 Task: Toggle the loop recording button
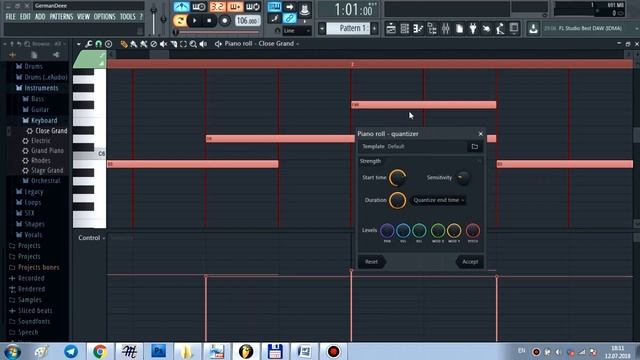[253, 7]
